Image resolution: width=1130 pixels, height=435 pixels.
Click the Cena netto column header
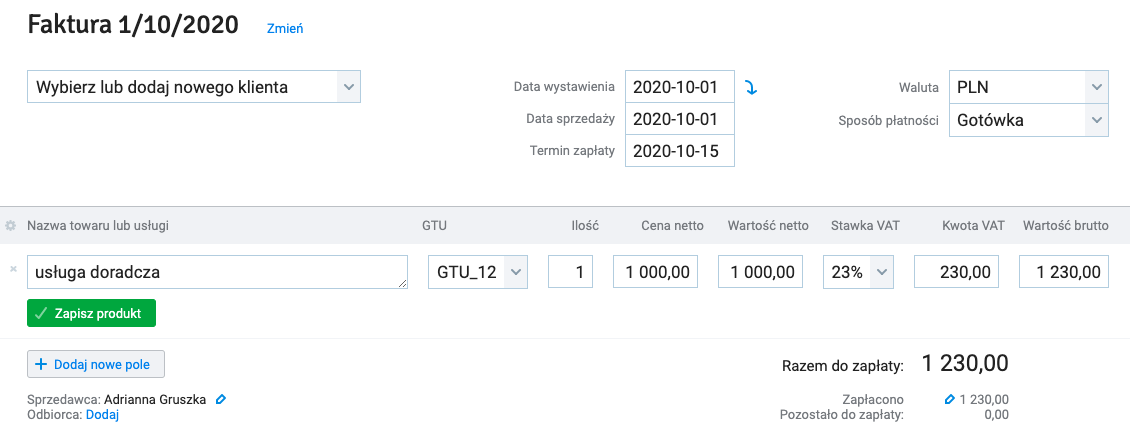[x=672, y=225]
